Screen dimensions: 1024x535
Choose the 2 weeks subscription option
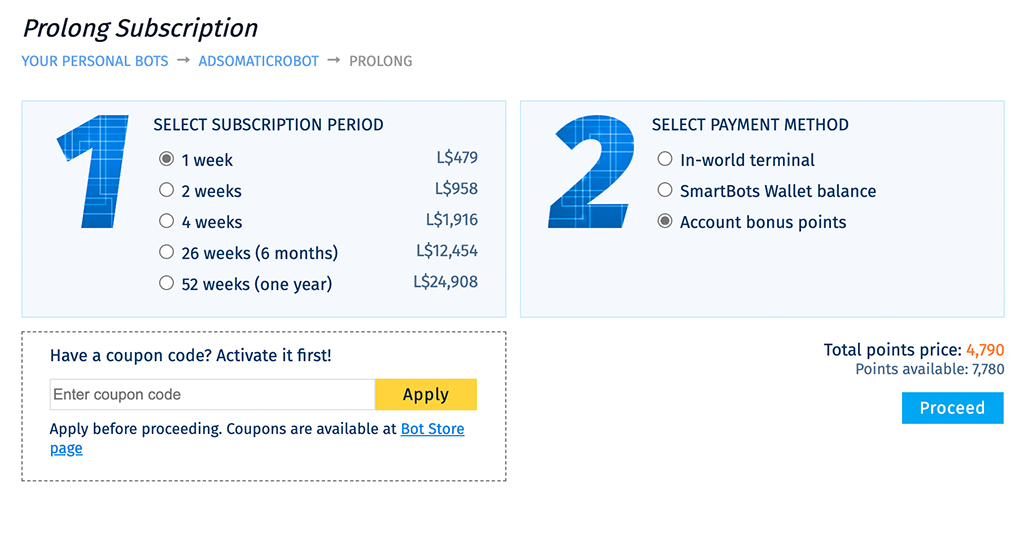click(167, 190)
